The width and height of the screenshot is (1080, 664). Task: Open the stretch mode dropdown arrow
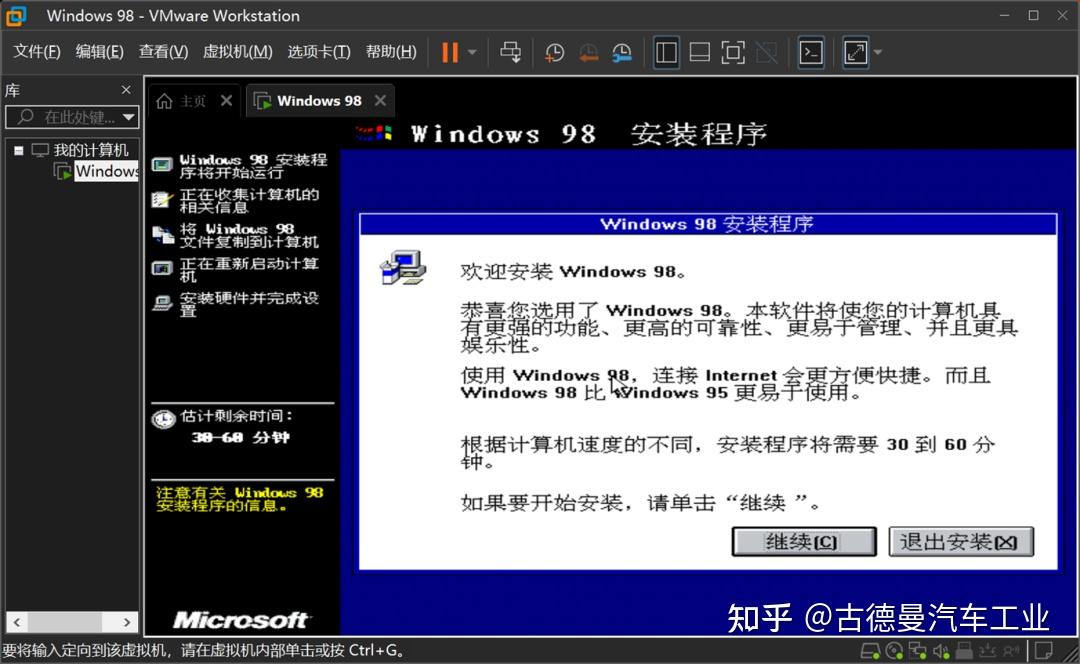point(875,52)
